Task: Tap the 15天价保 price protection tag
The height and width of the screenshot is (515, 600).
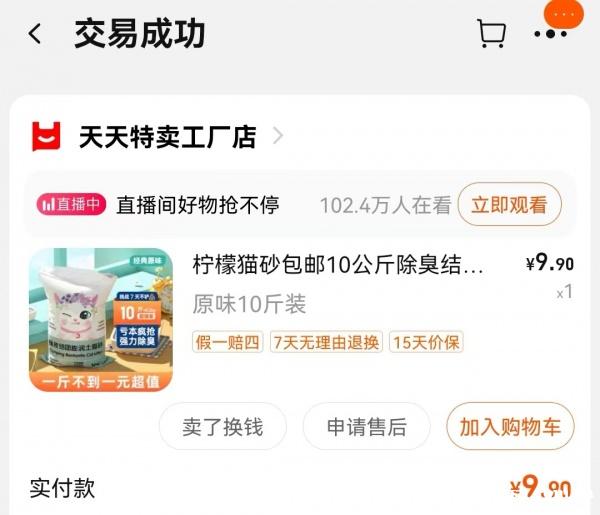Action: tap(426, 342)
